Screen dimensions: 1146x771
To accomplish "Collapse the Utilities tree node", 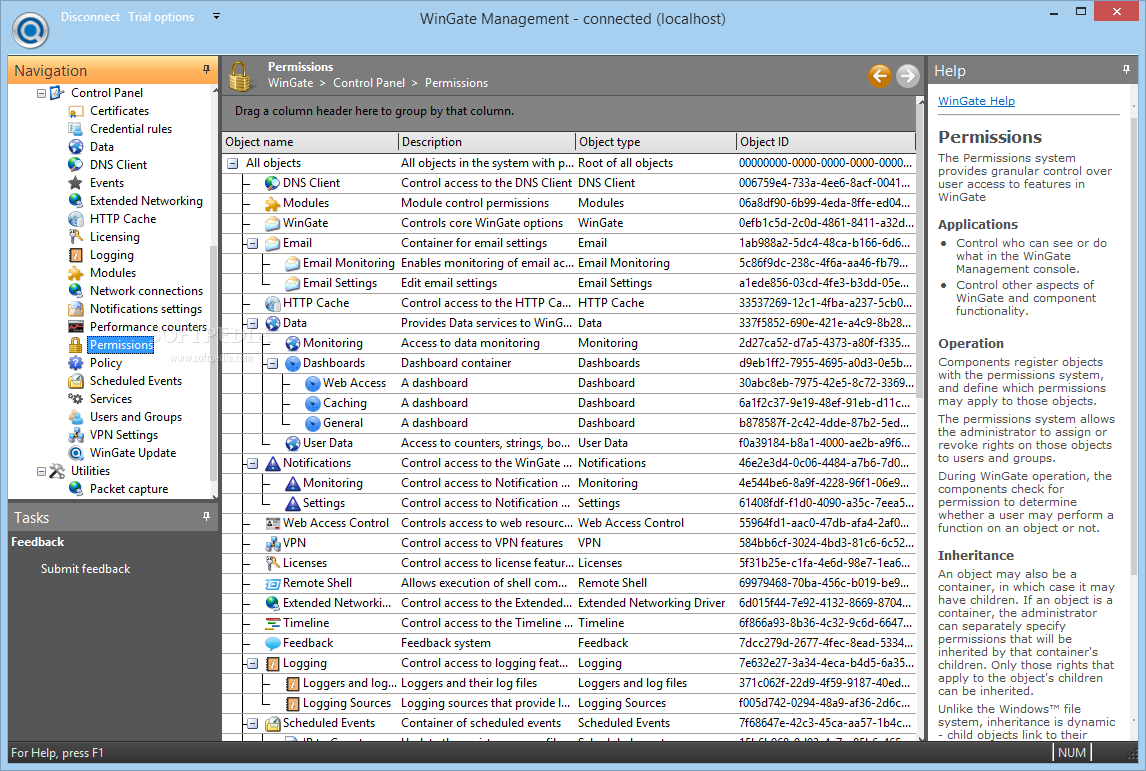I will pyautogui.click(x=42, y=472).
